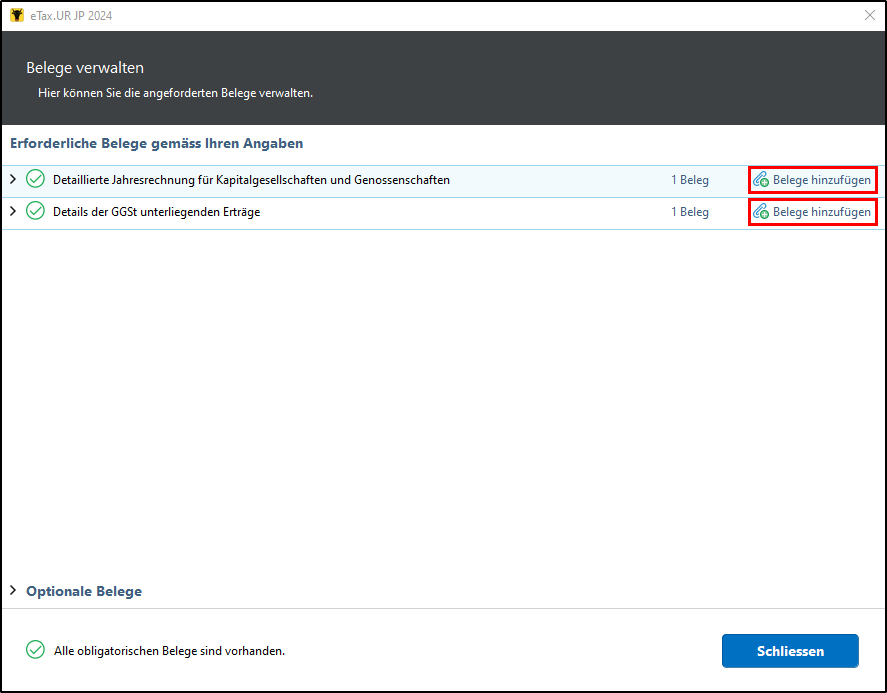Expand the Detaillierte Jahresrechnung row chevron

pyautogui.click(x=13, y=179)
